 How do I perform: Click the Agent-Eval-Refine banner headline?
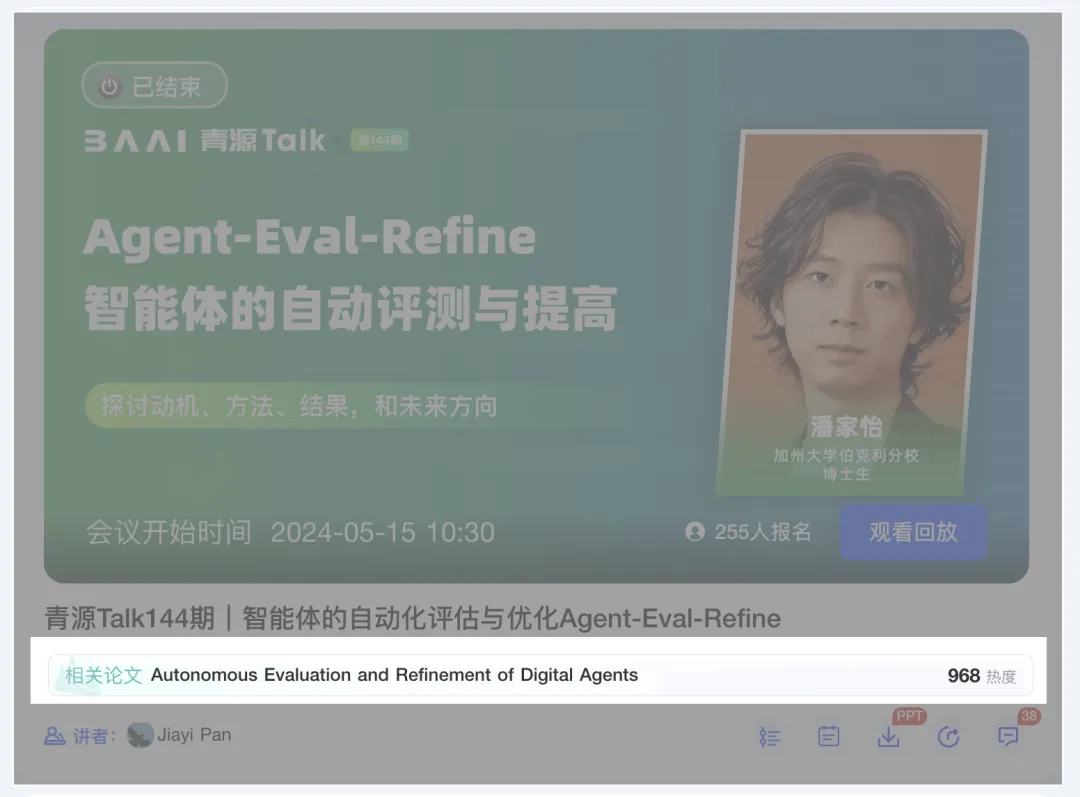(310, 237)
